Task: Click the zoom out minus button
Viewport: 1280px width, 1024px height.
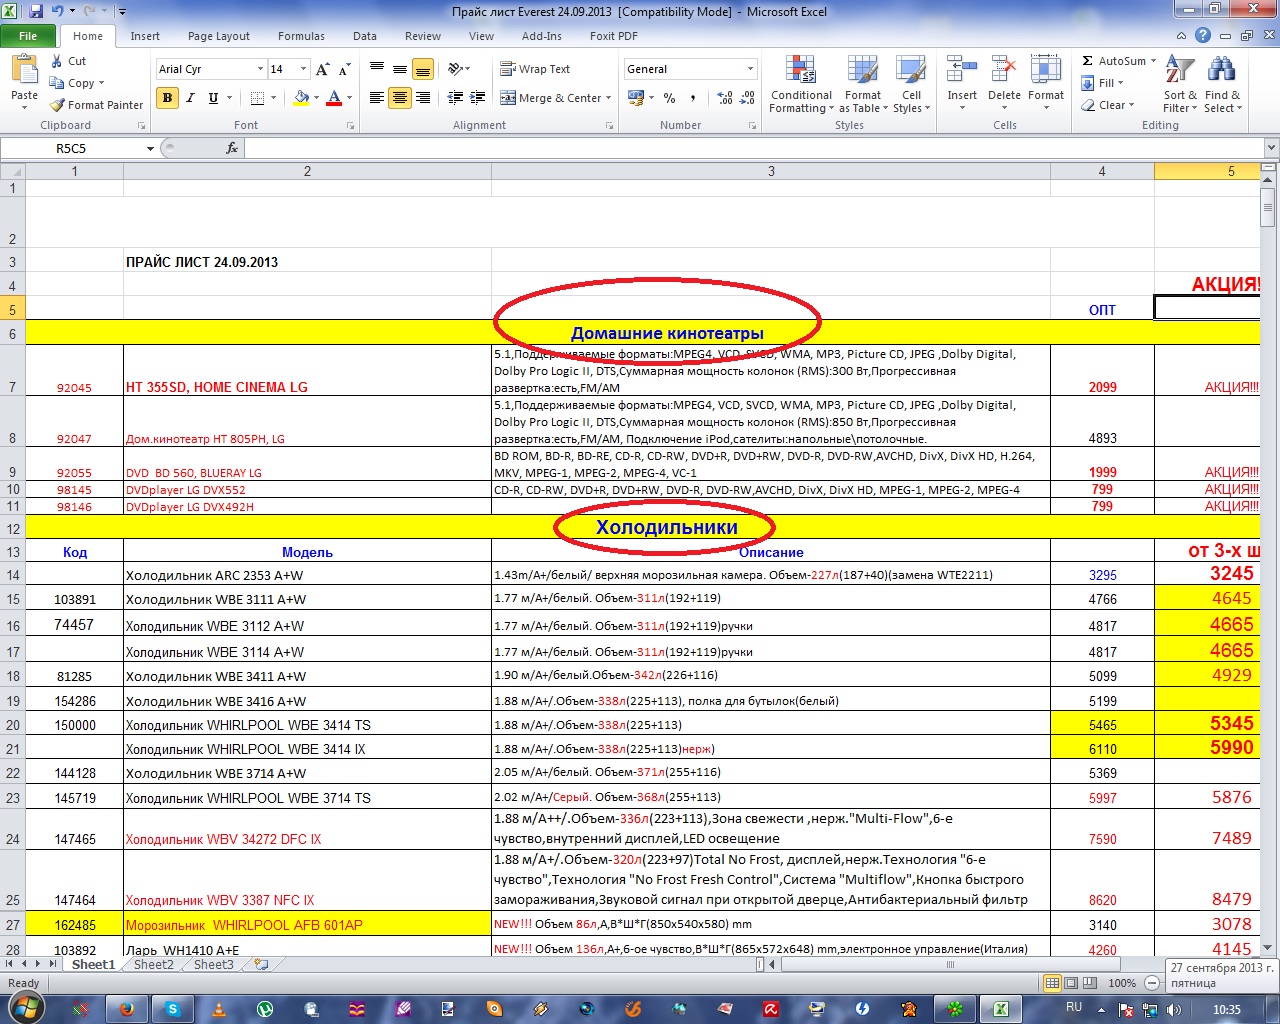Action: point(1153,984)
